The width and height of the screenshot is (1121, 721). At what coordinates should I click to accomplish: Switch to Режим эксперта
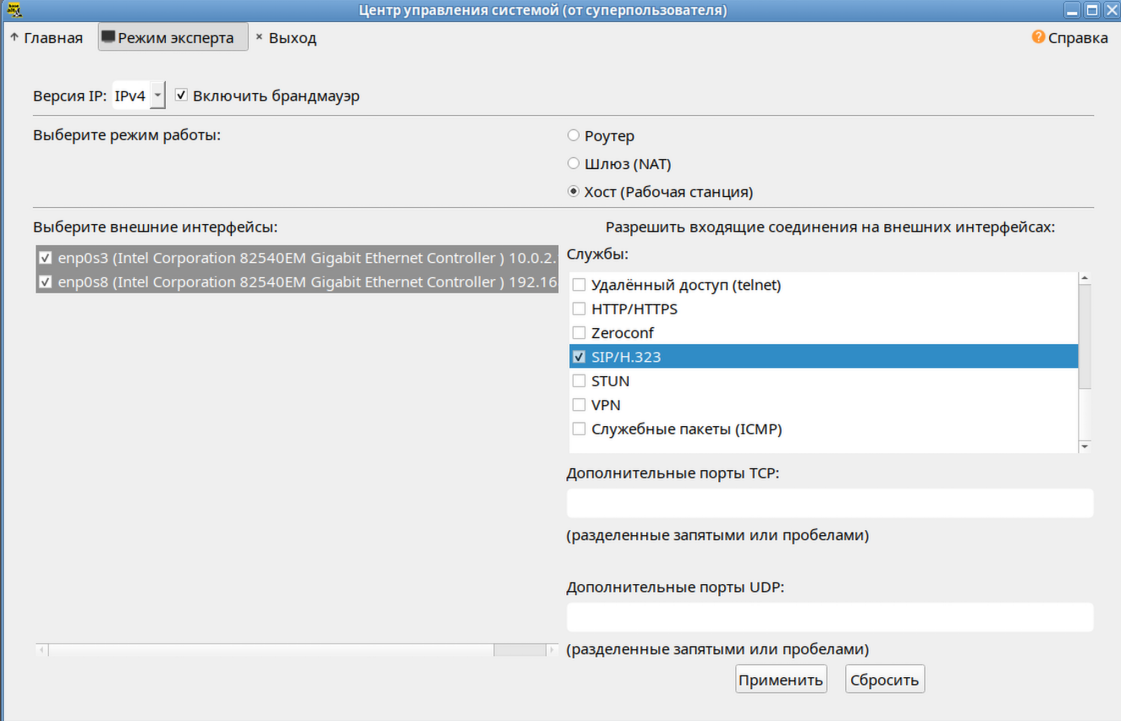[173, 37]
